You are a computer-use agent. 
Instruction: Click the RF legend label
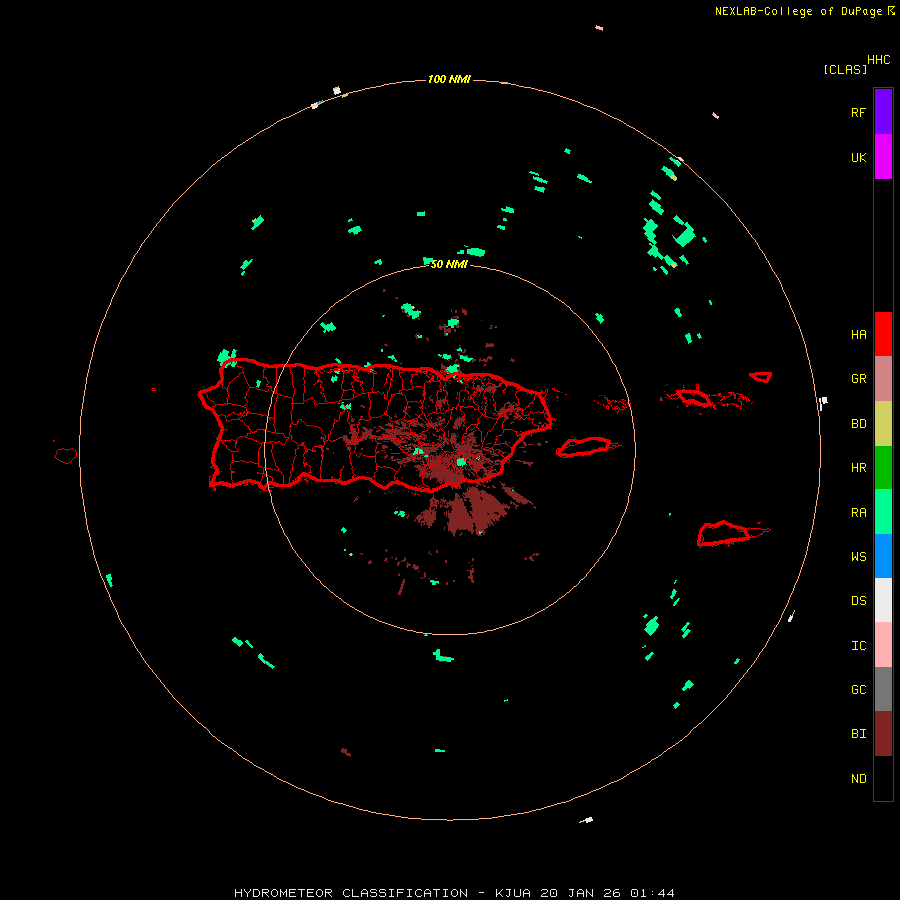[x=858, y=112]
